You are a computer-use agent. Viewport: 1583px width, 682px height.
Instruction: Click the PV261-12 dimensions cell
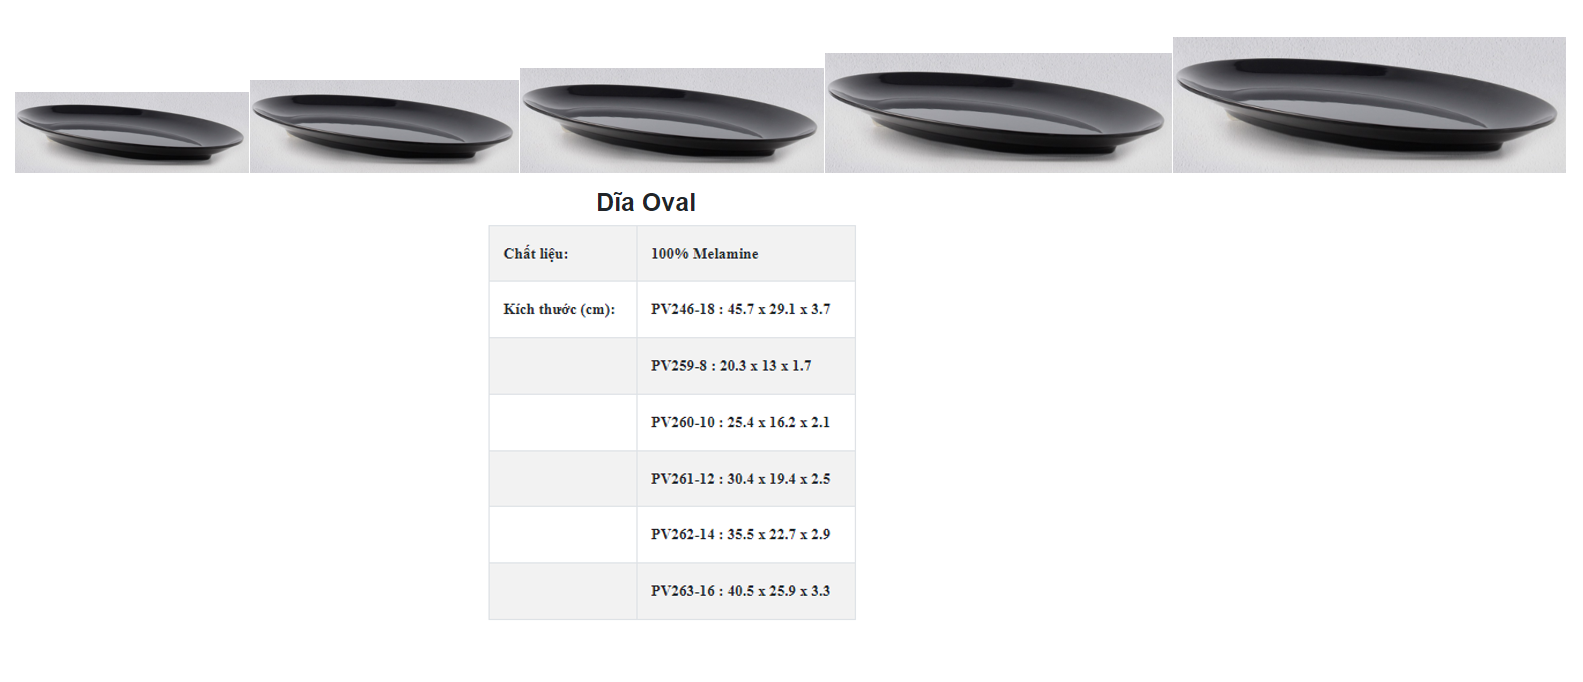(x=746, y=479)
